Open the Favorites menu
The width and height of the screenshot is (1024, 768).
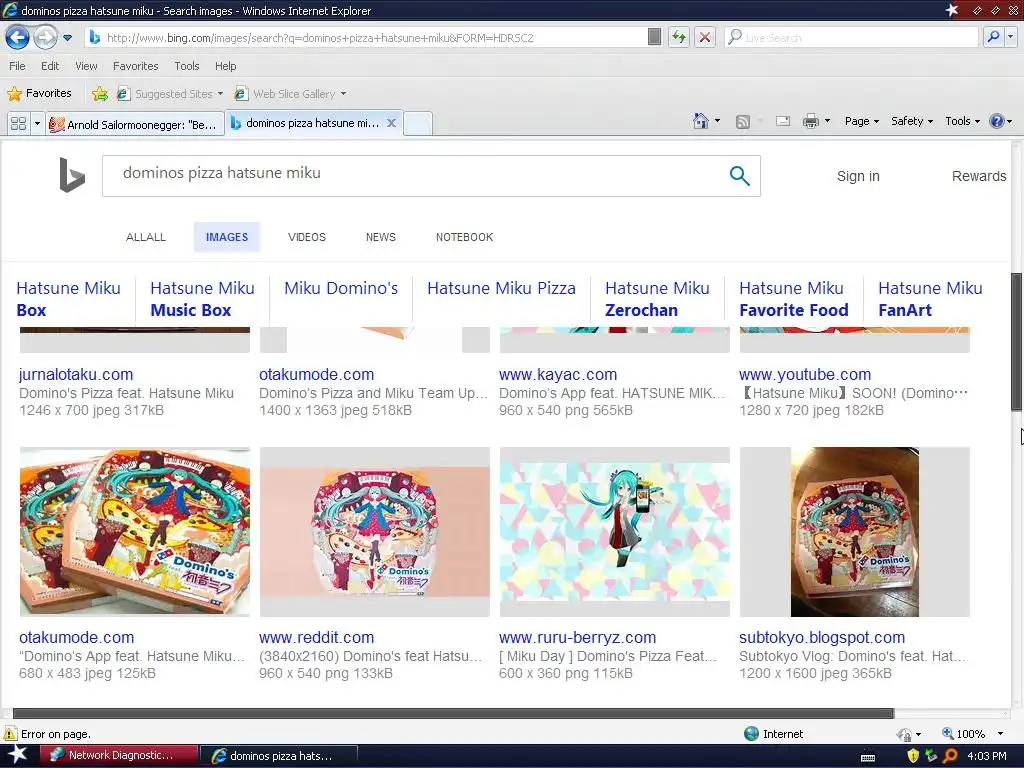tap(135, 66)
